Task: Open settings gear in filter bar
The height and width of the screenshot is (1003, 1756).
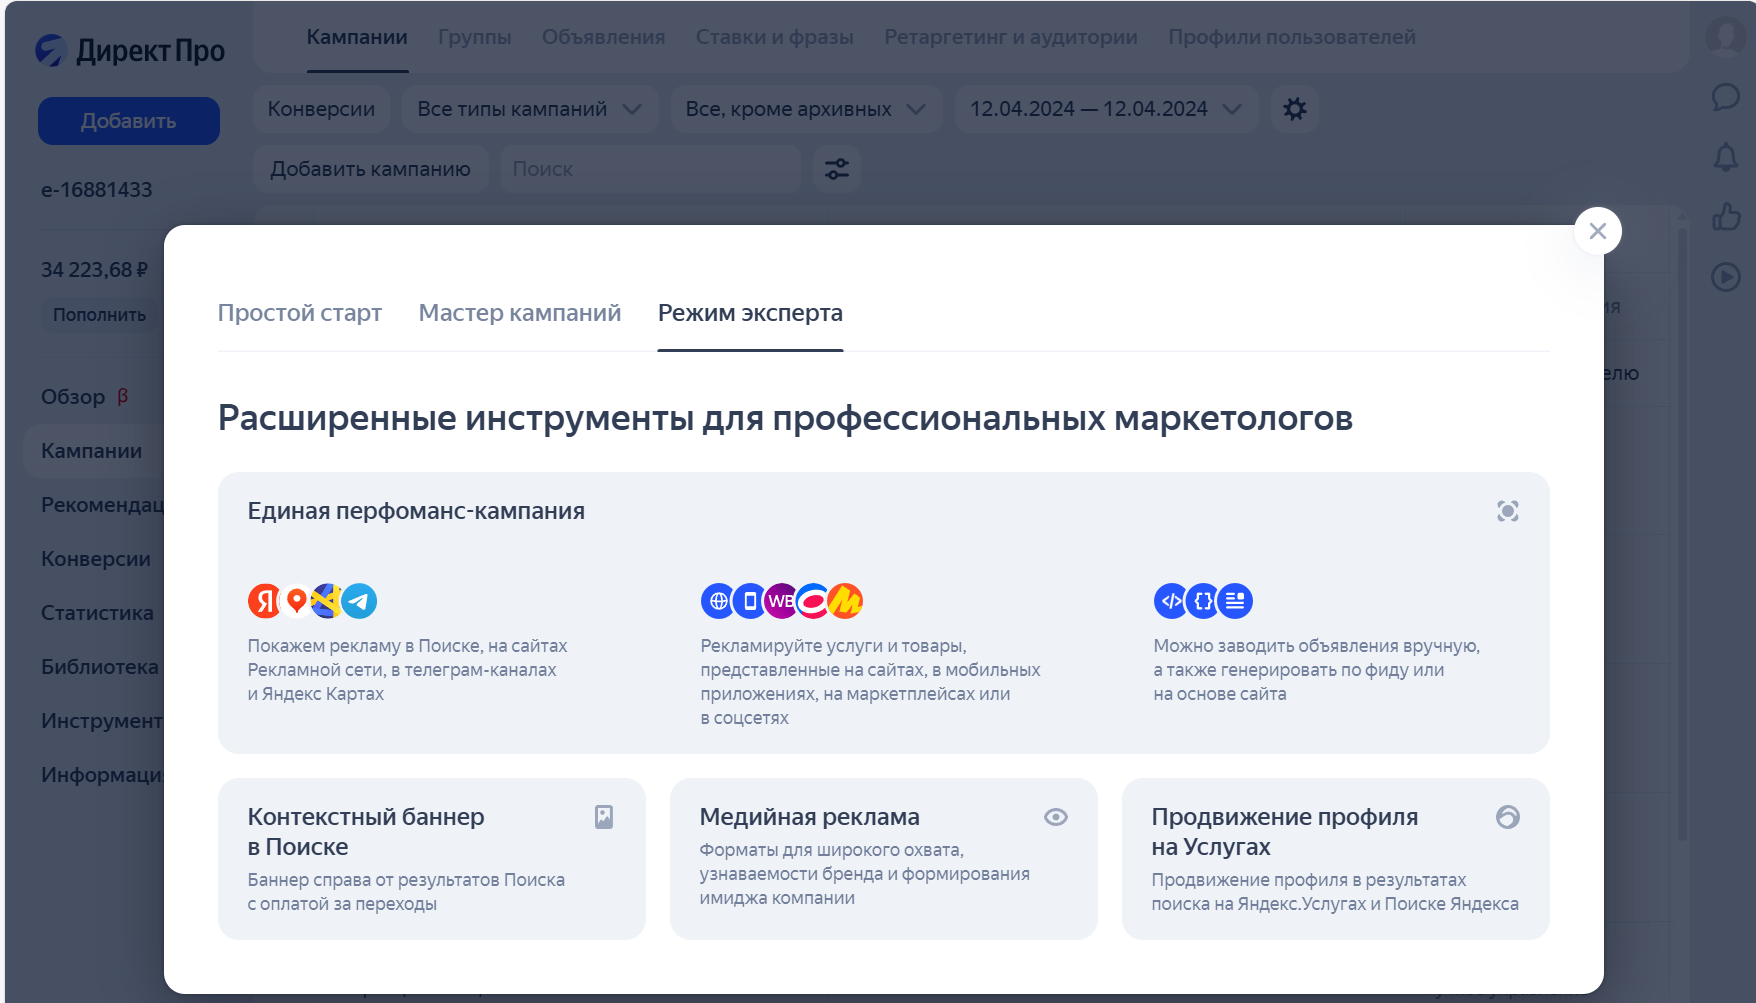Action: [x=1295, y=109]
